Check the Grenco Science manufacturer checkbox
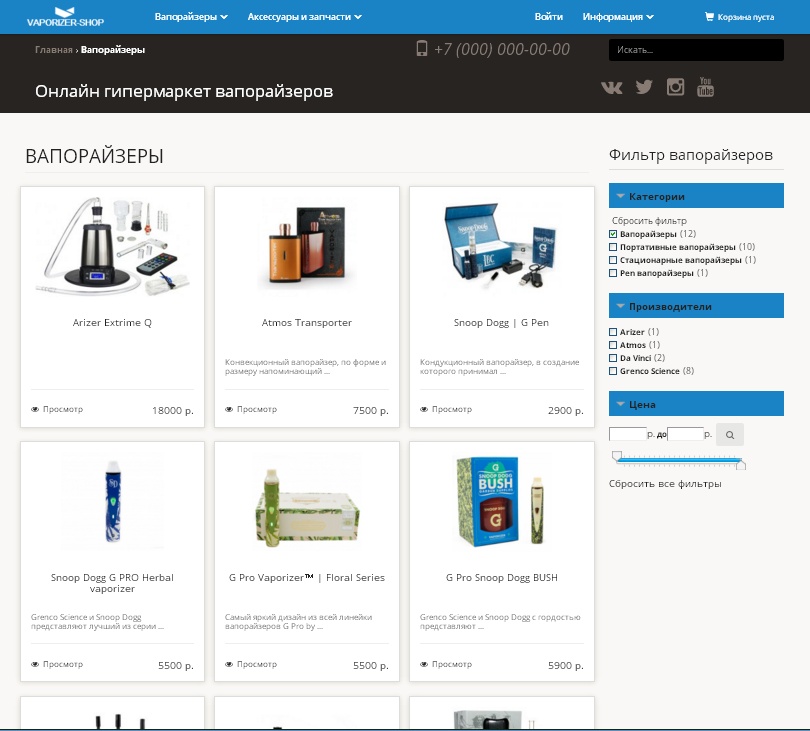The image size is (810, 731). (613, 370)
